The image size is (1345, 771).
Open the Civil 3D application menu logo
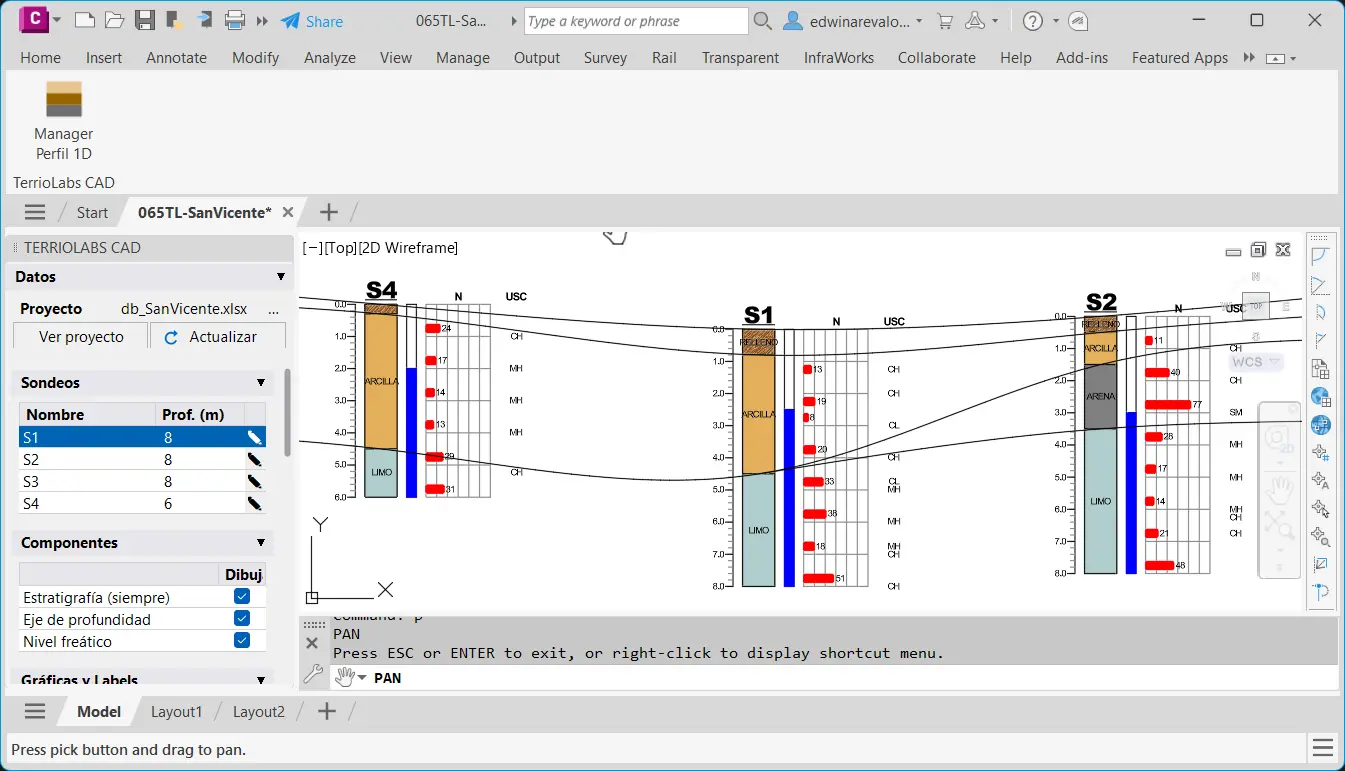coord(35,19)
